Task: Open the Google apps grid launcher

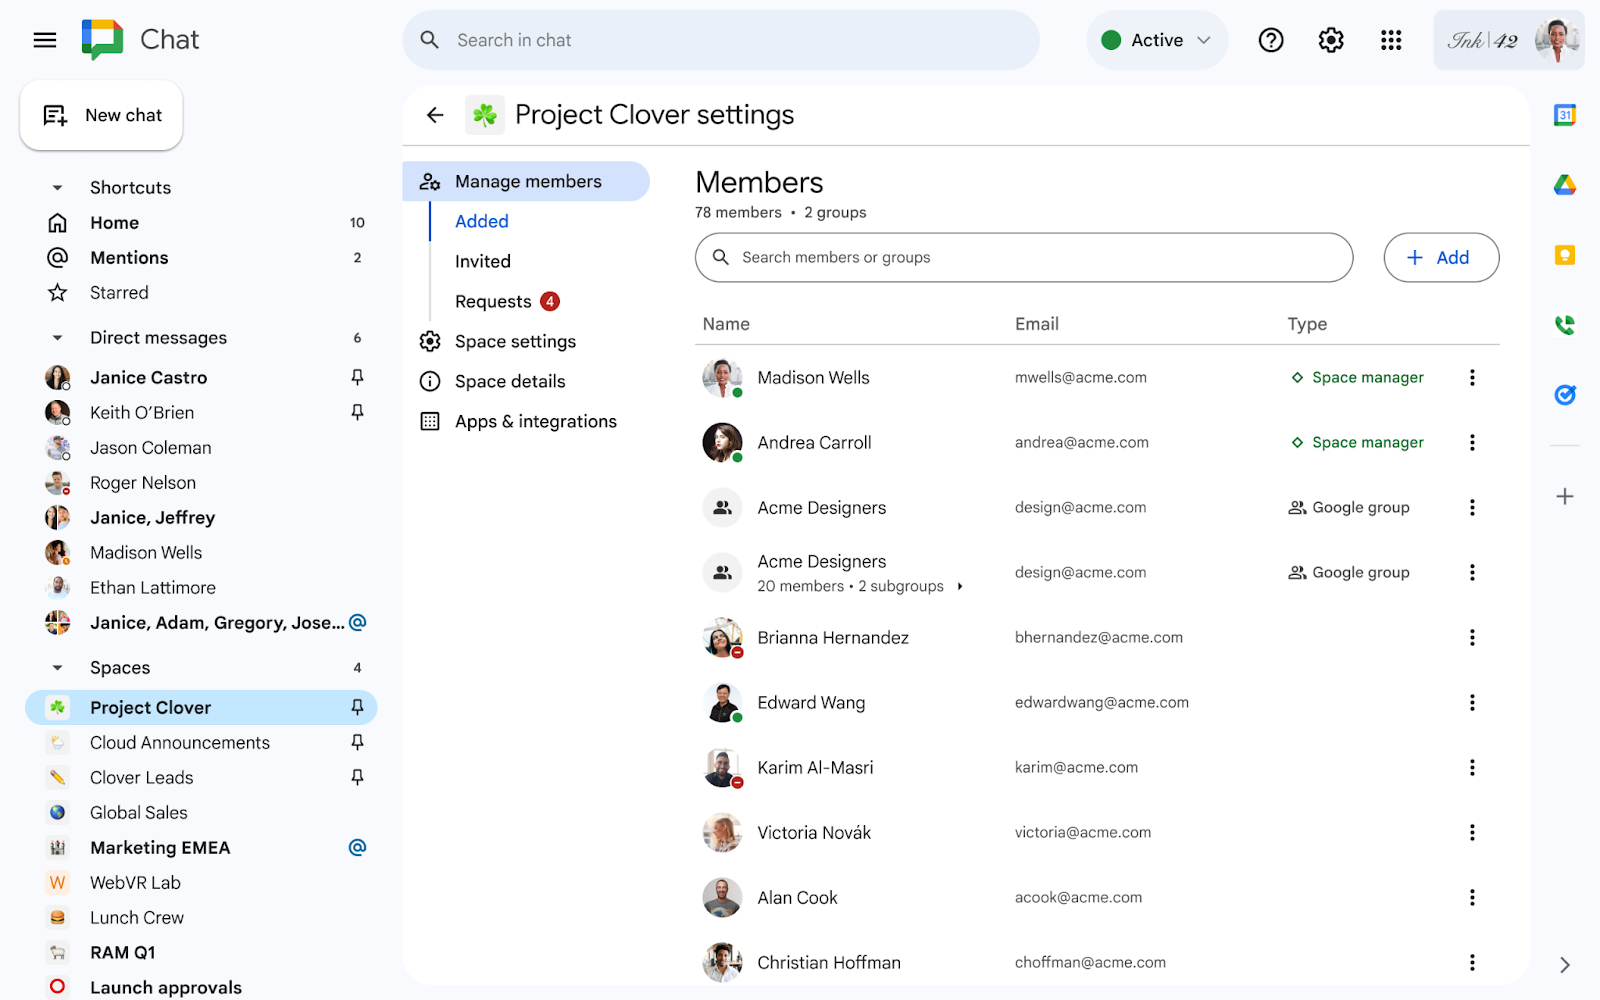Action: (1391, 40)
